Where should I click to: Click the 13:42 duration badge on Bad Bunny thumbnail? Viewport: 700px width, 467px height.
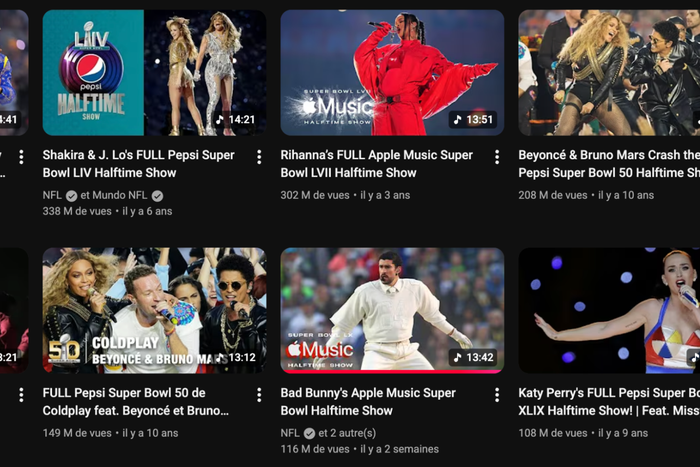(472, 358)
